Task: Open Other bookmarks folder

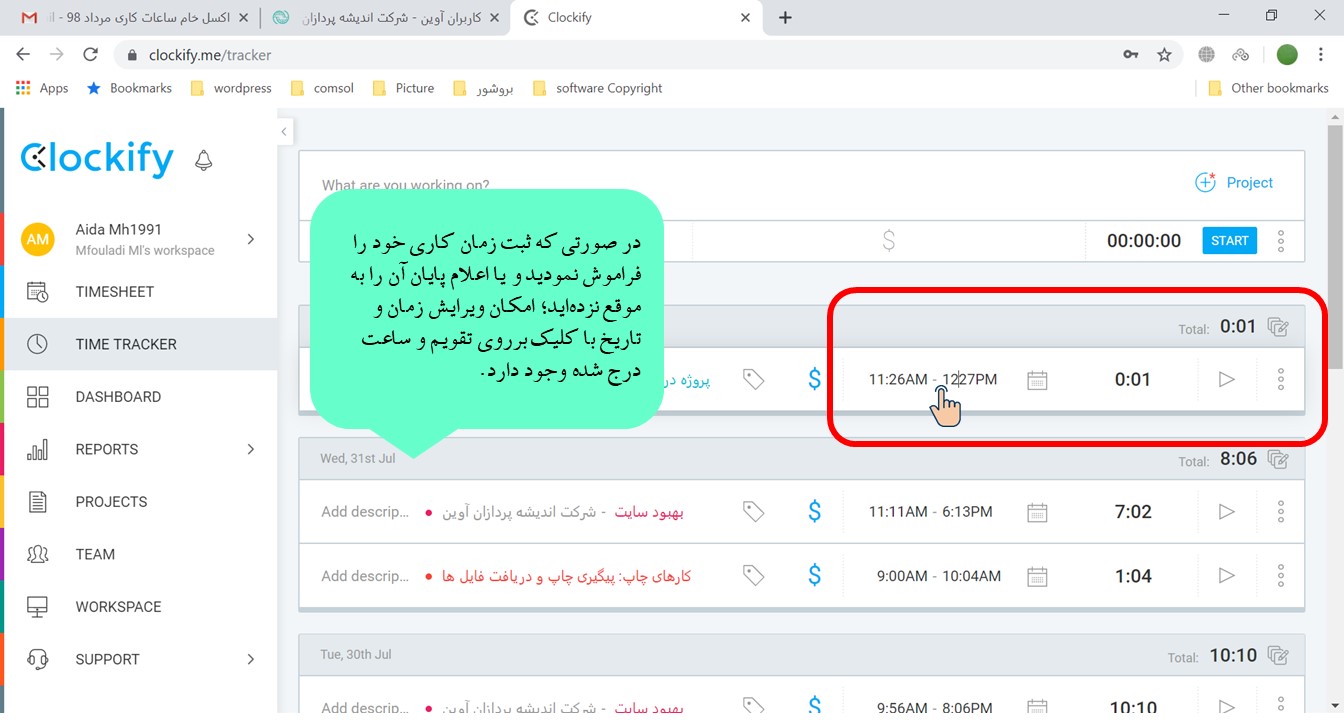Action: [x=1268, y=88]
